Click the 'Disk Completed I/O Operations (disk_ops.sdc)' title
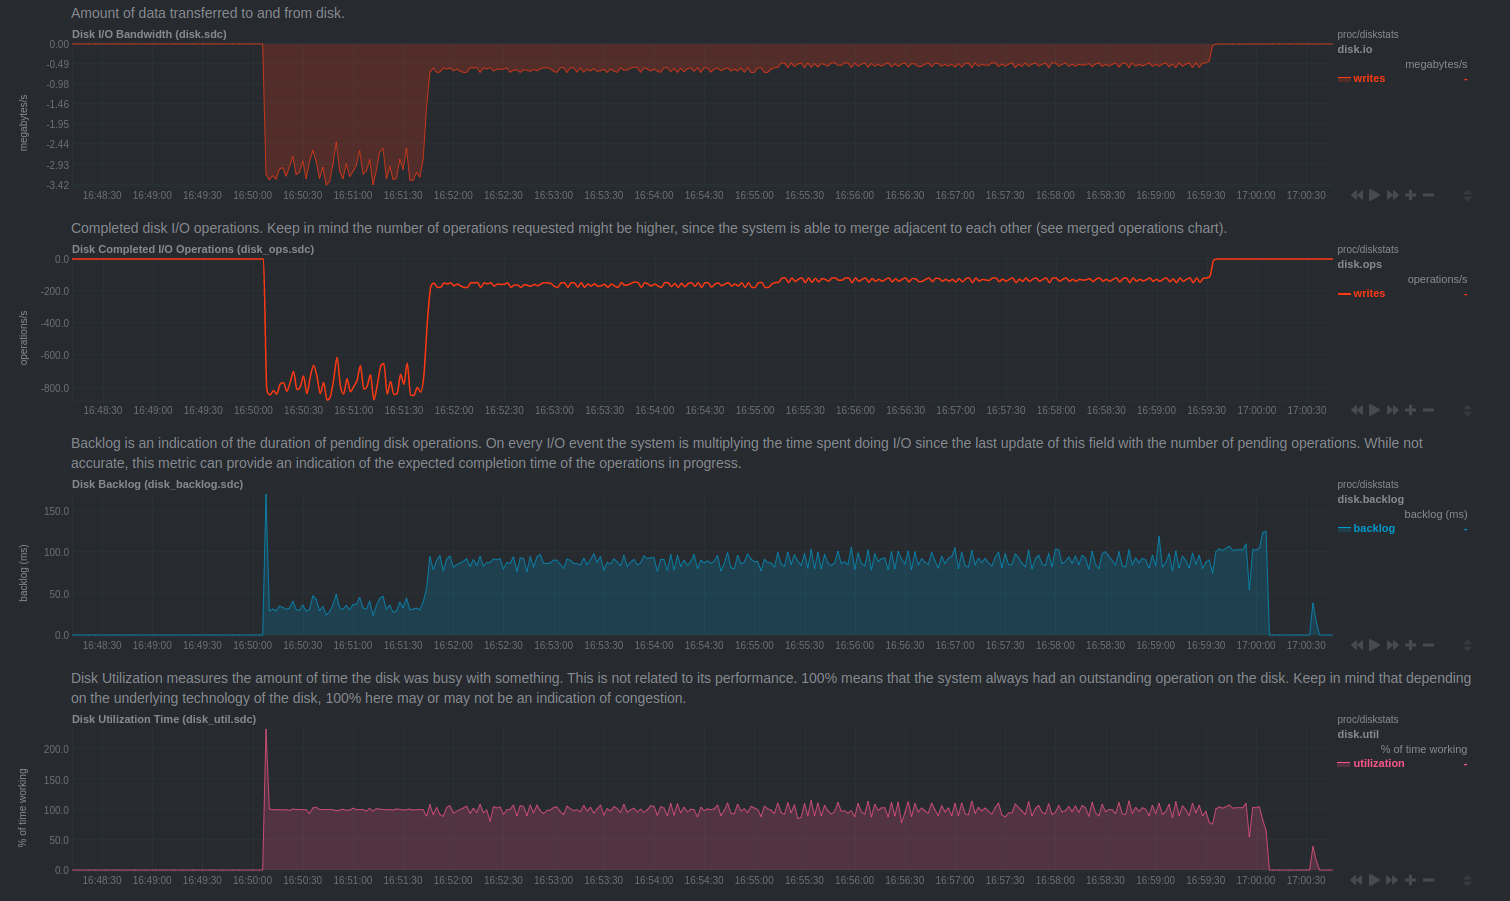The height and width of the screenshot is (901, 1510). (x=193, y=249)
